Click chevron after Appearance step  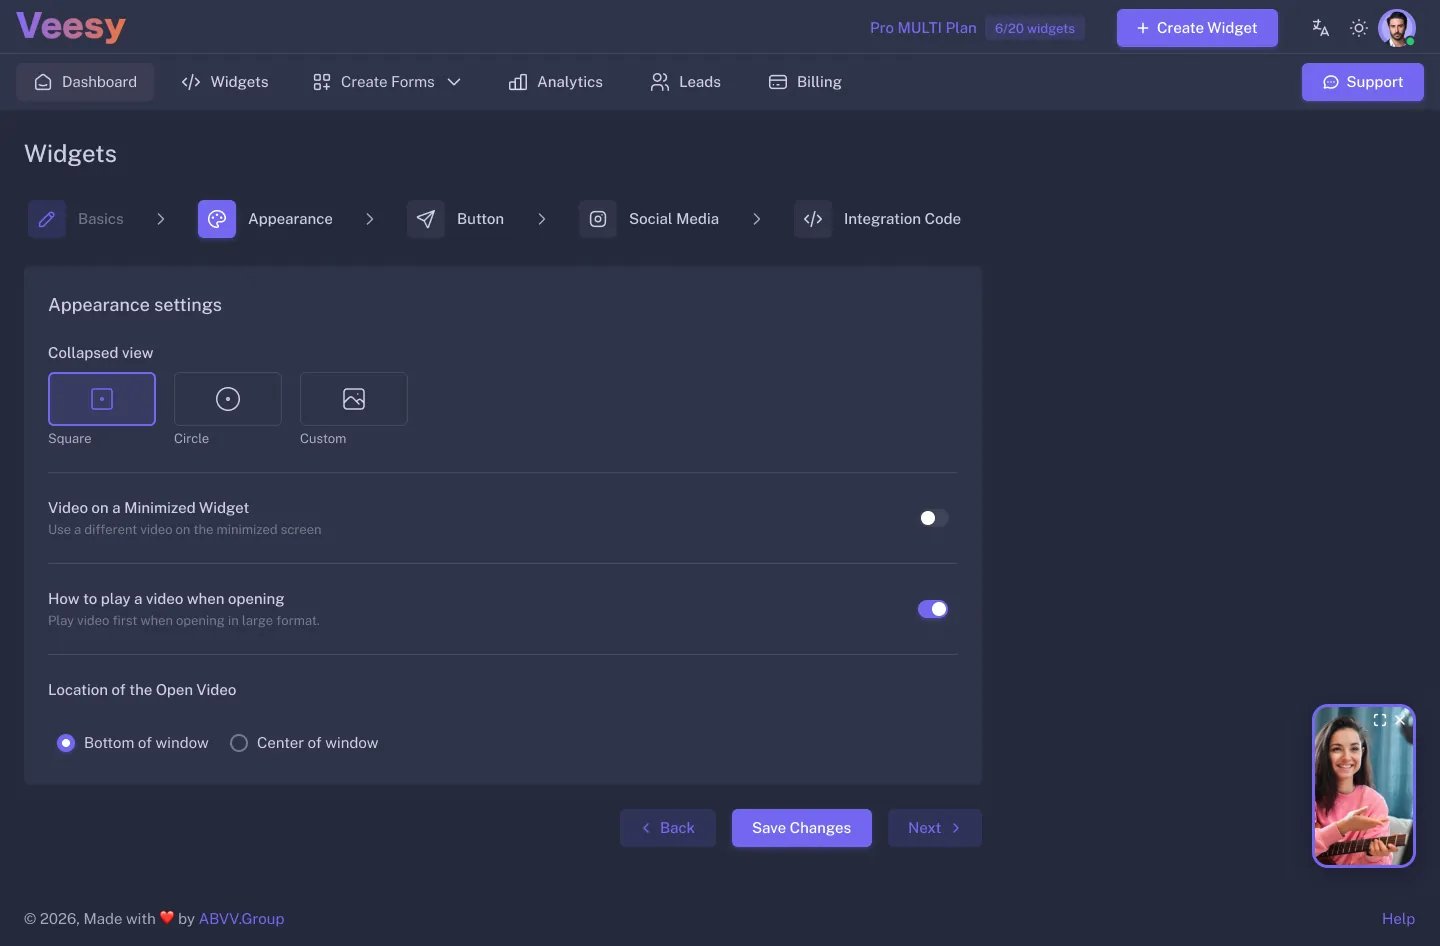(370, 219)
